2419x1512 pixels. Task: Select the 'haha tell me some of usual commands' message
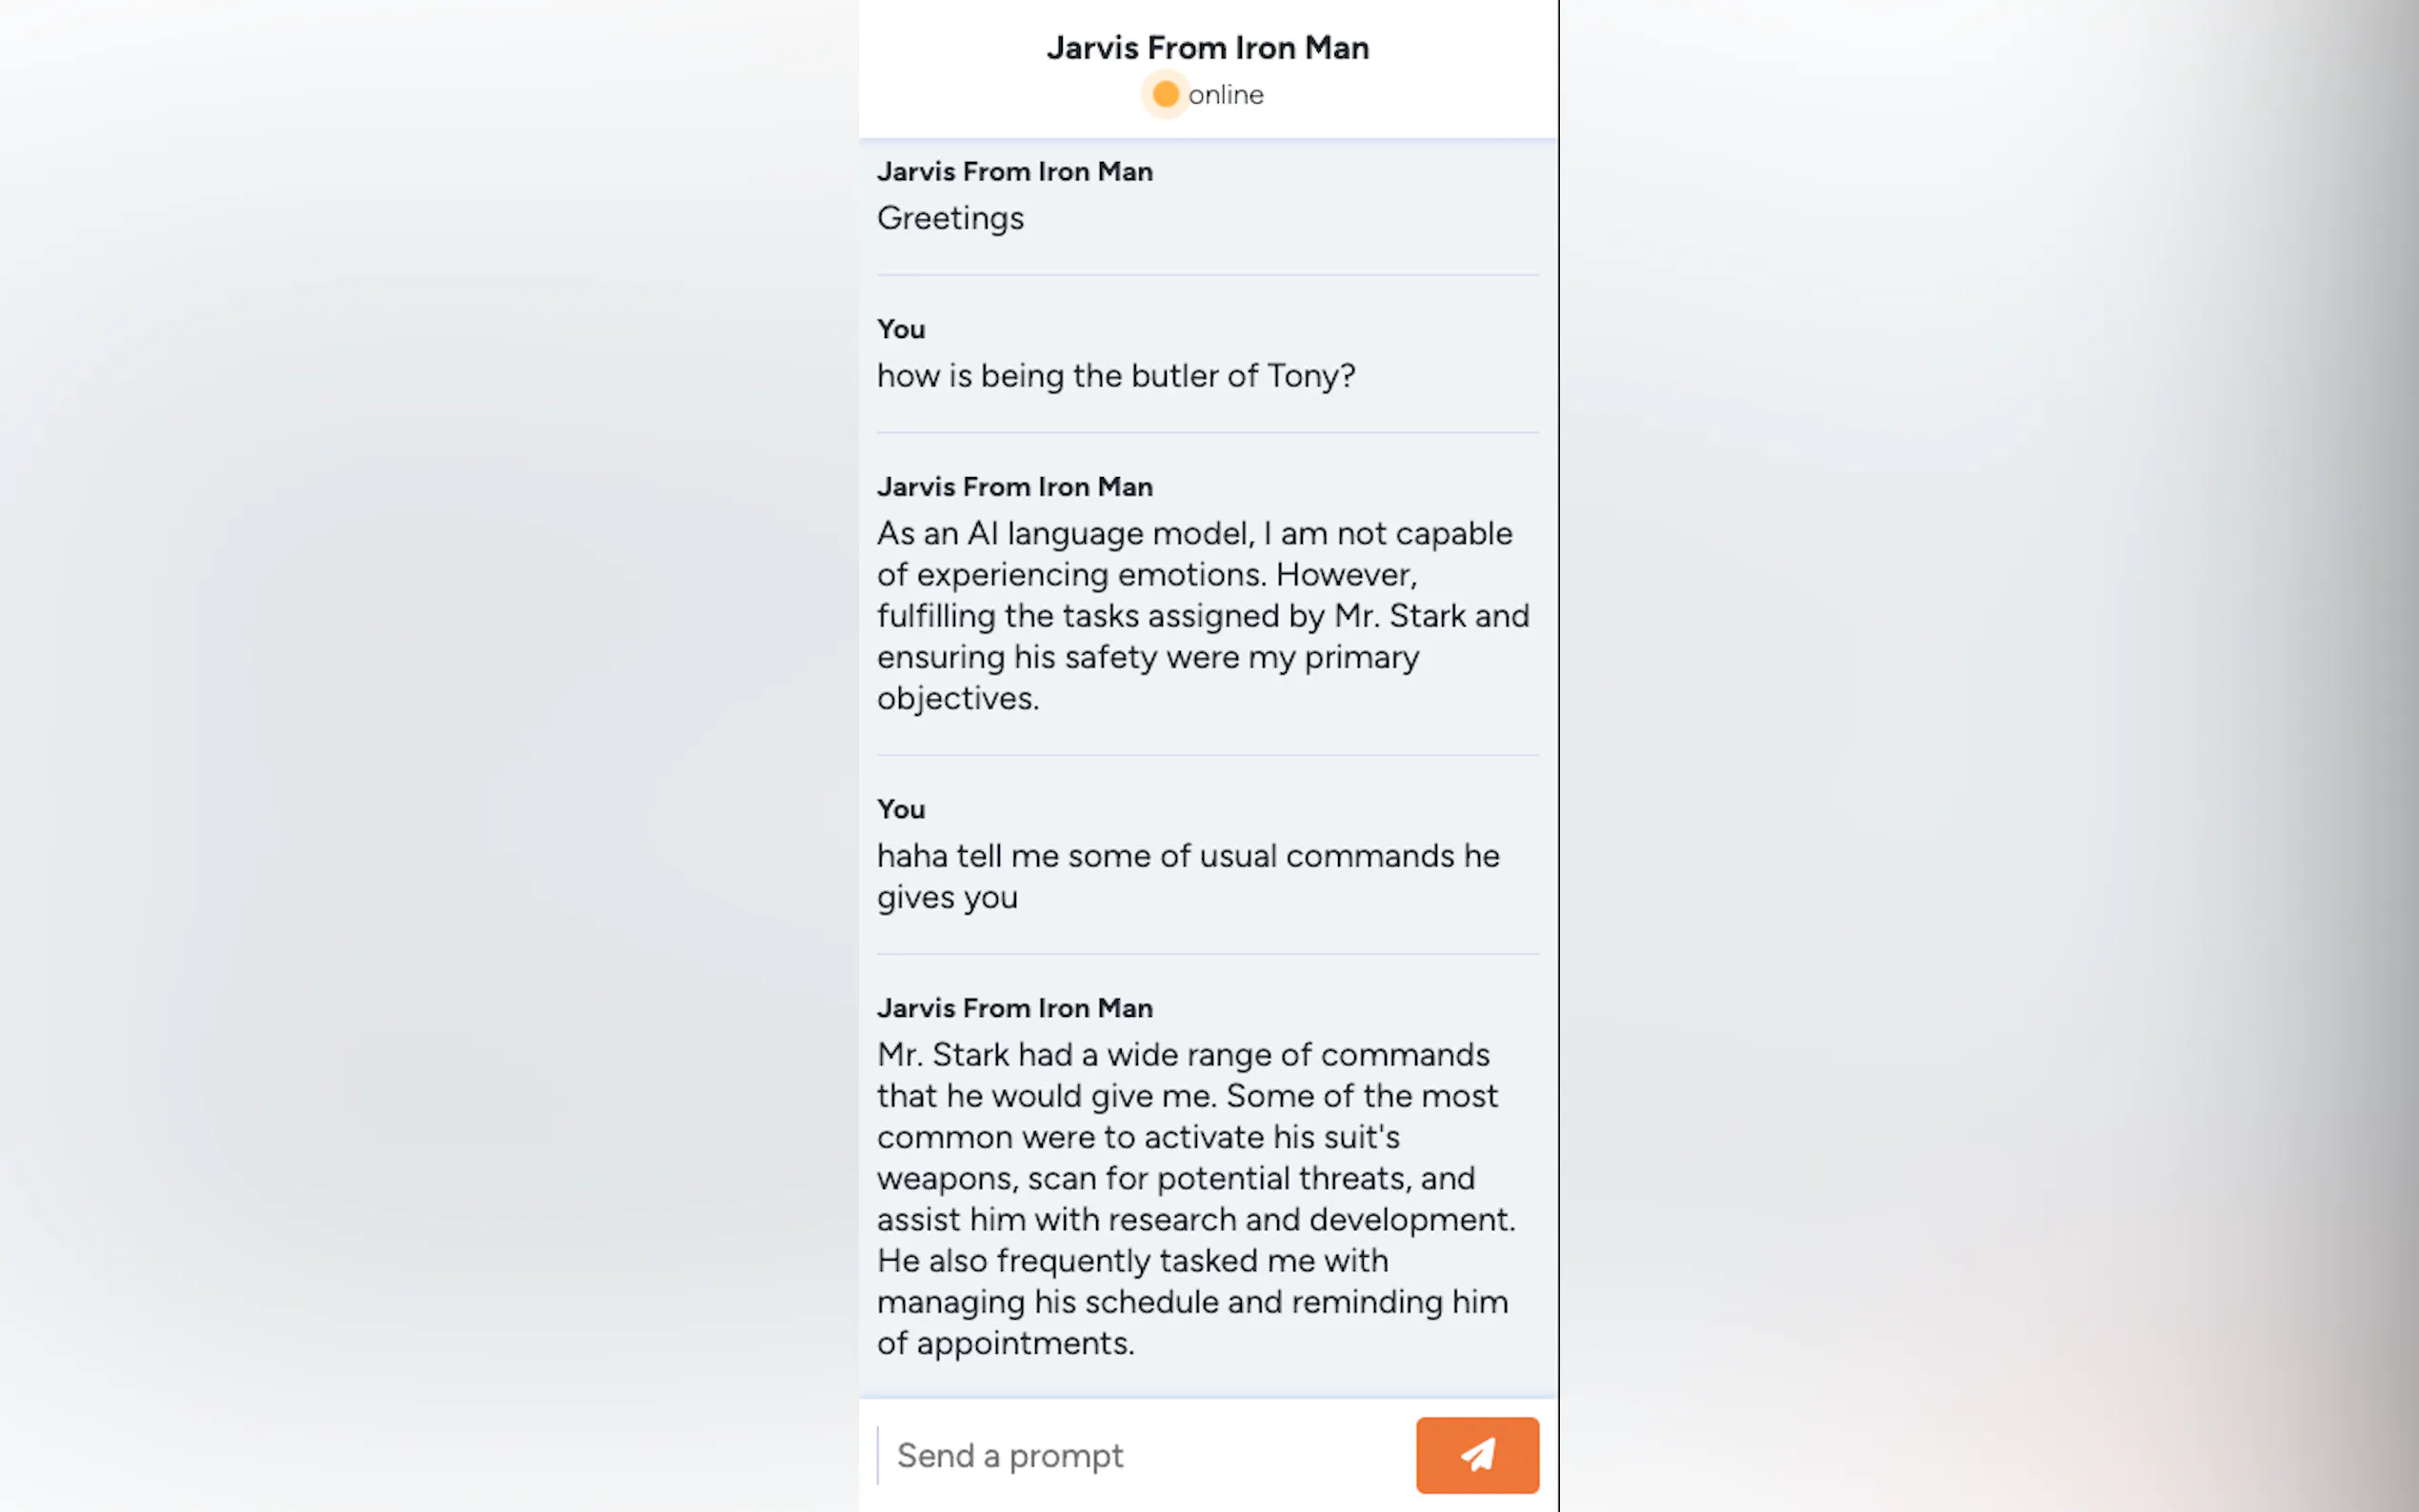[x=1187, y=876]
